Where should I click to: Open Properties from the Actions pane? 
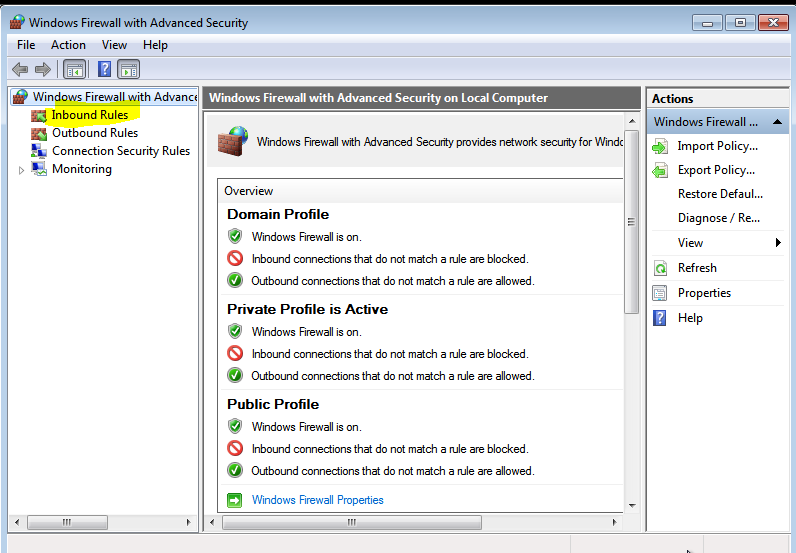click(704, 293)
